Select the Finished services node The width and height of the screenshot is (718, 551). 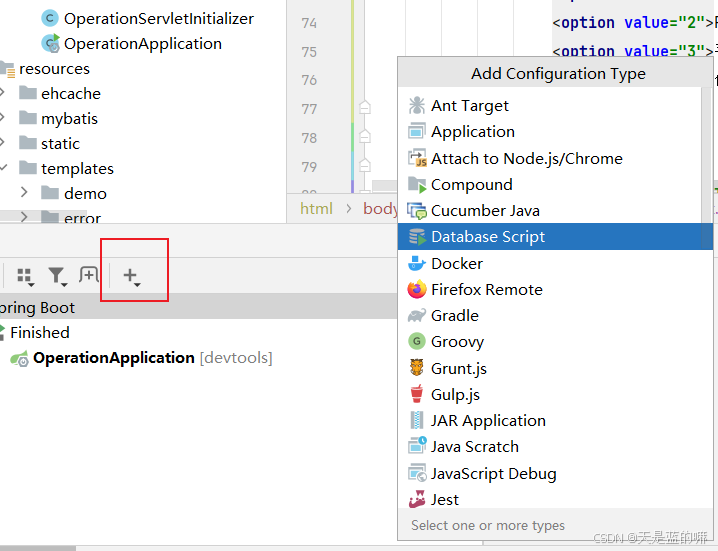click(x=40, y=333)
